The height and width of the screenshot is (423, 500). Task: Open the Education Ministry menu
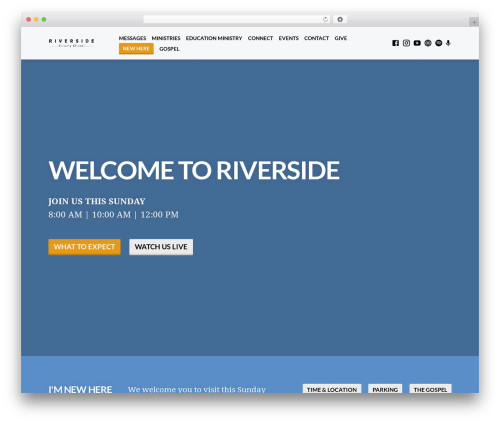pyautogui.click(x=214, y=38)
